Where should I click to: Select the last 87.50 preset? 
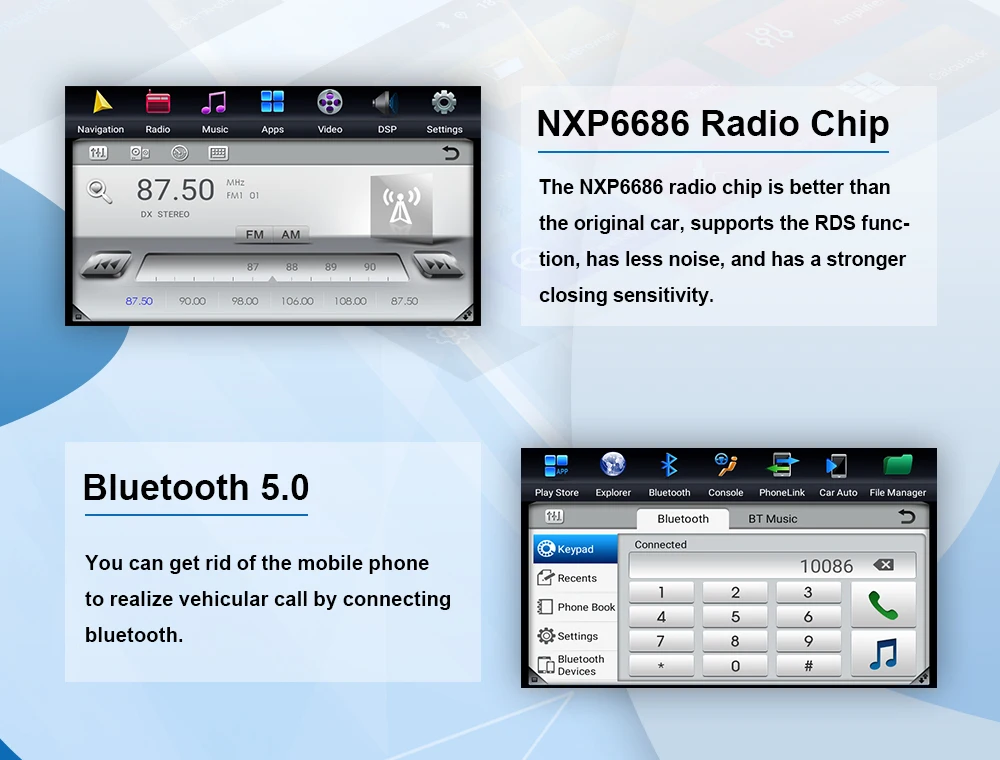[404, 301]
